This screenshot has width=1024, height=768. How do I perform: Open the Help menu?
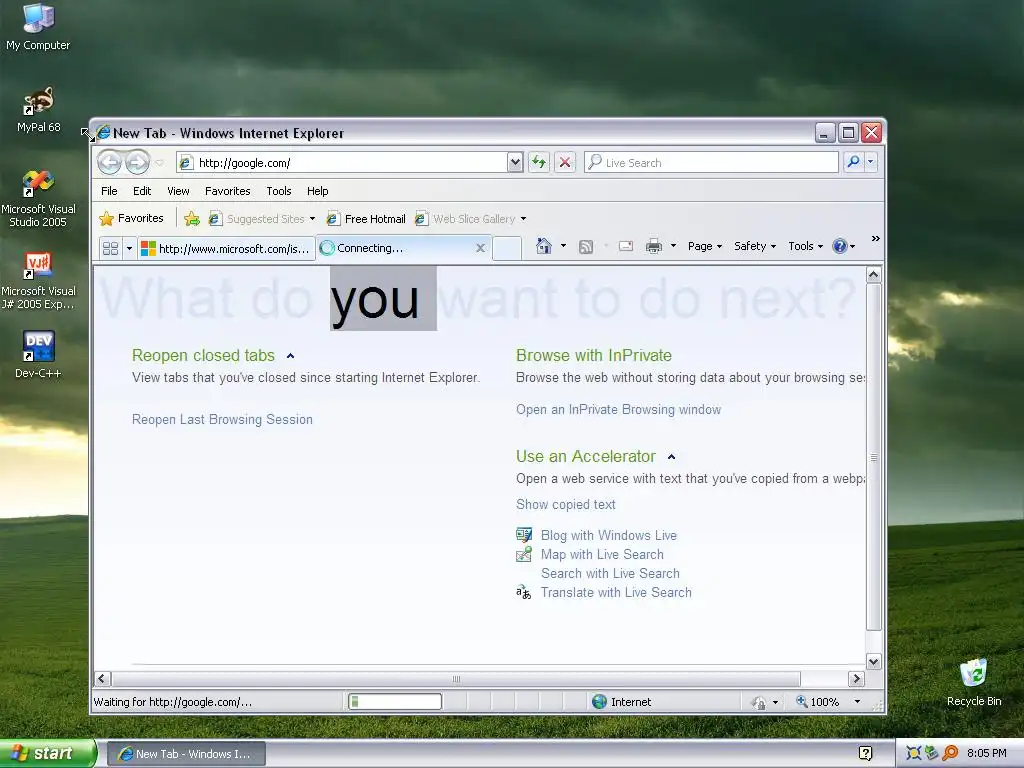(x=317, y=191)
